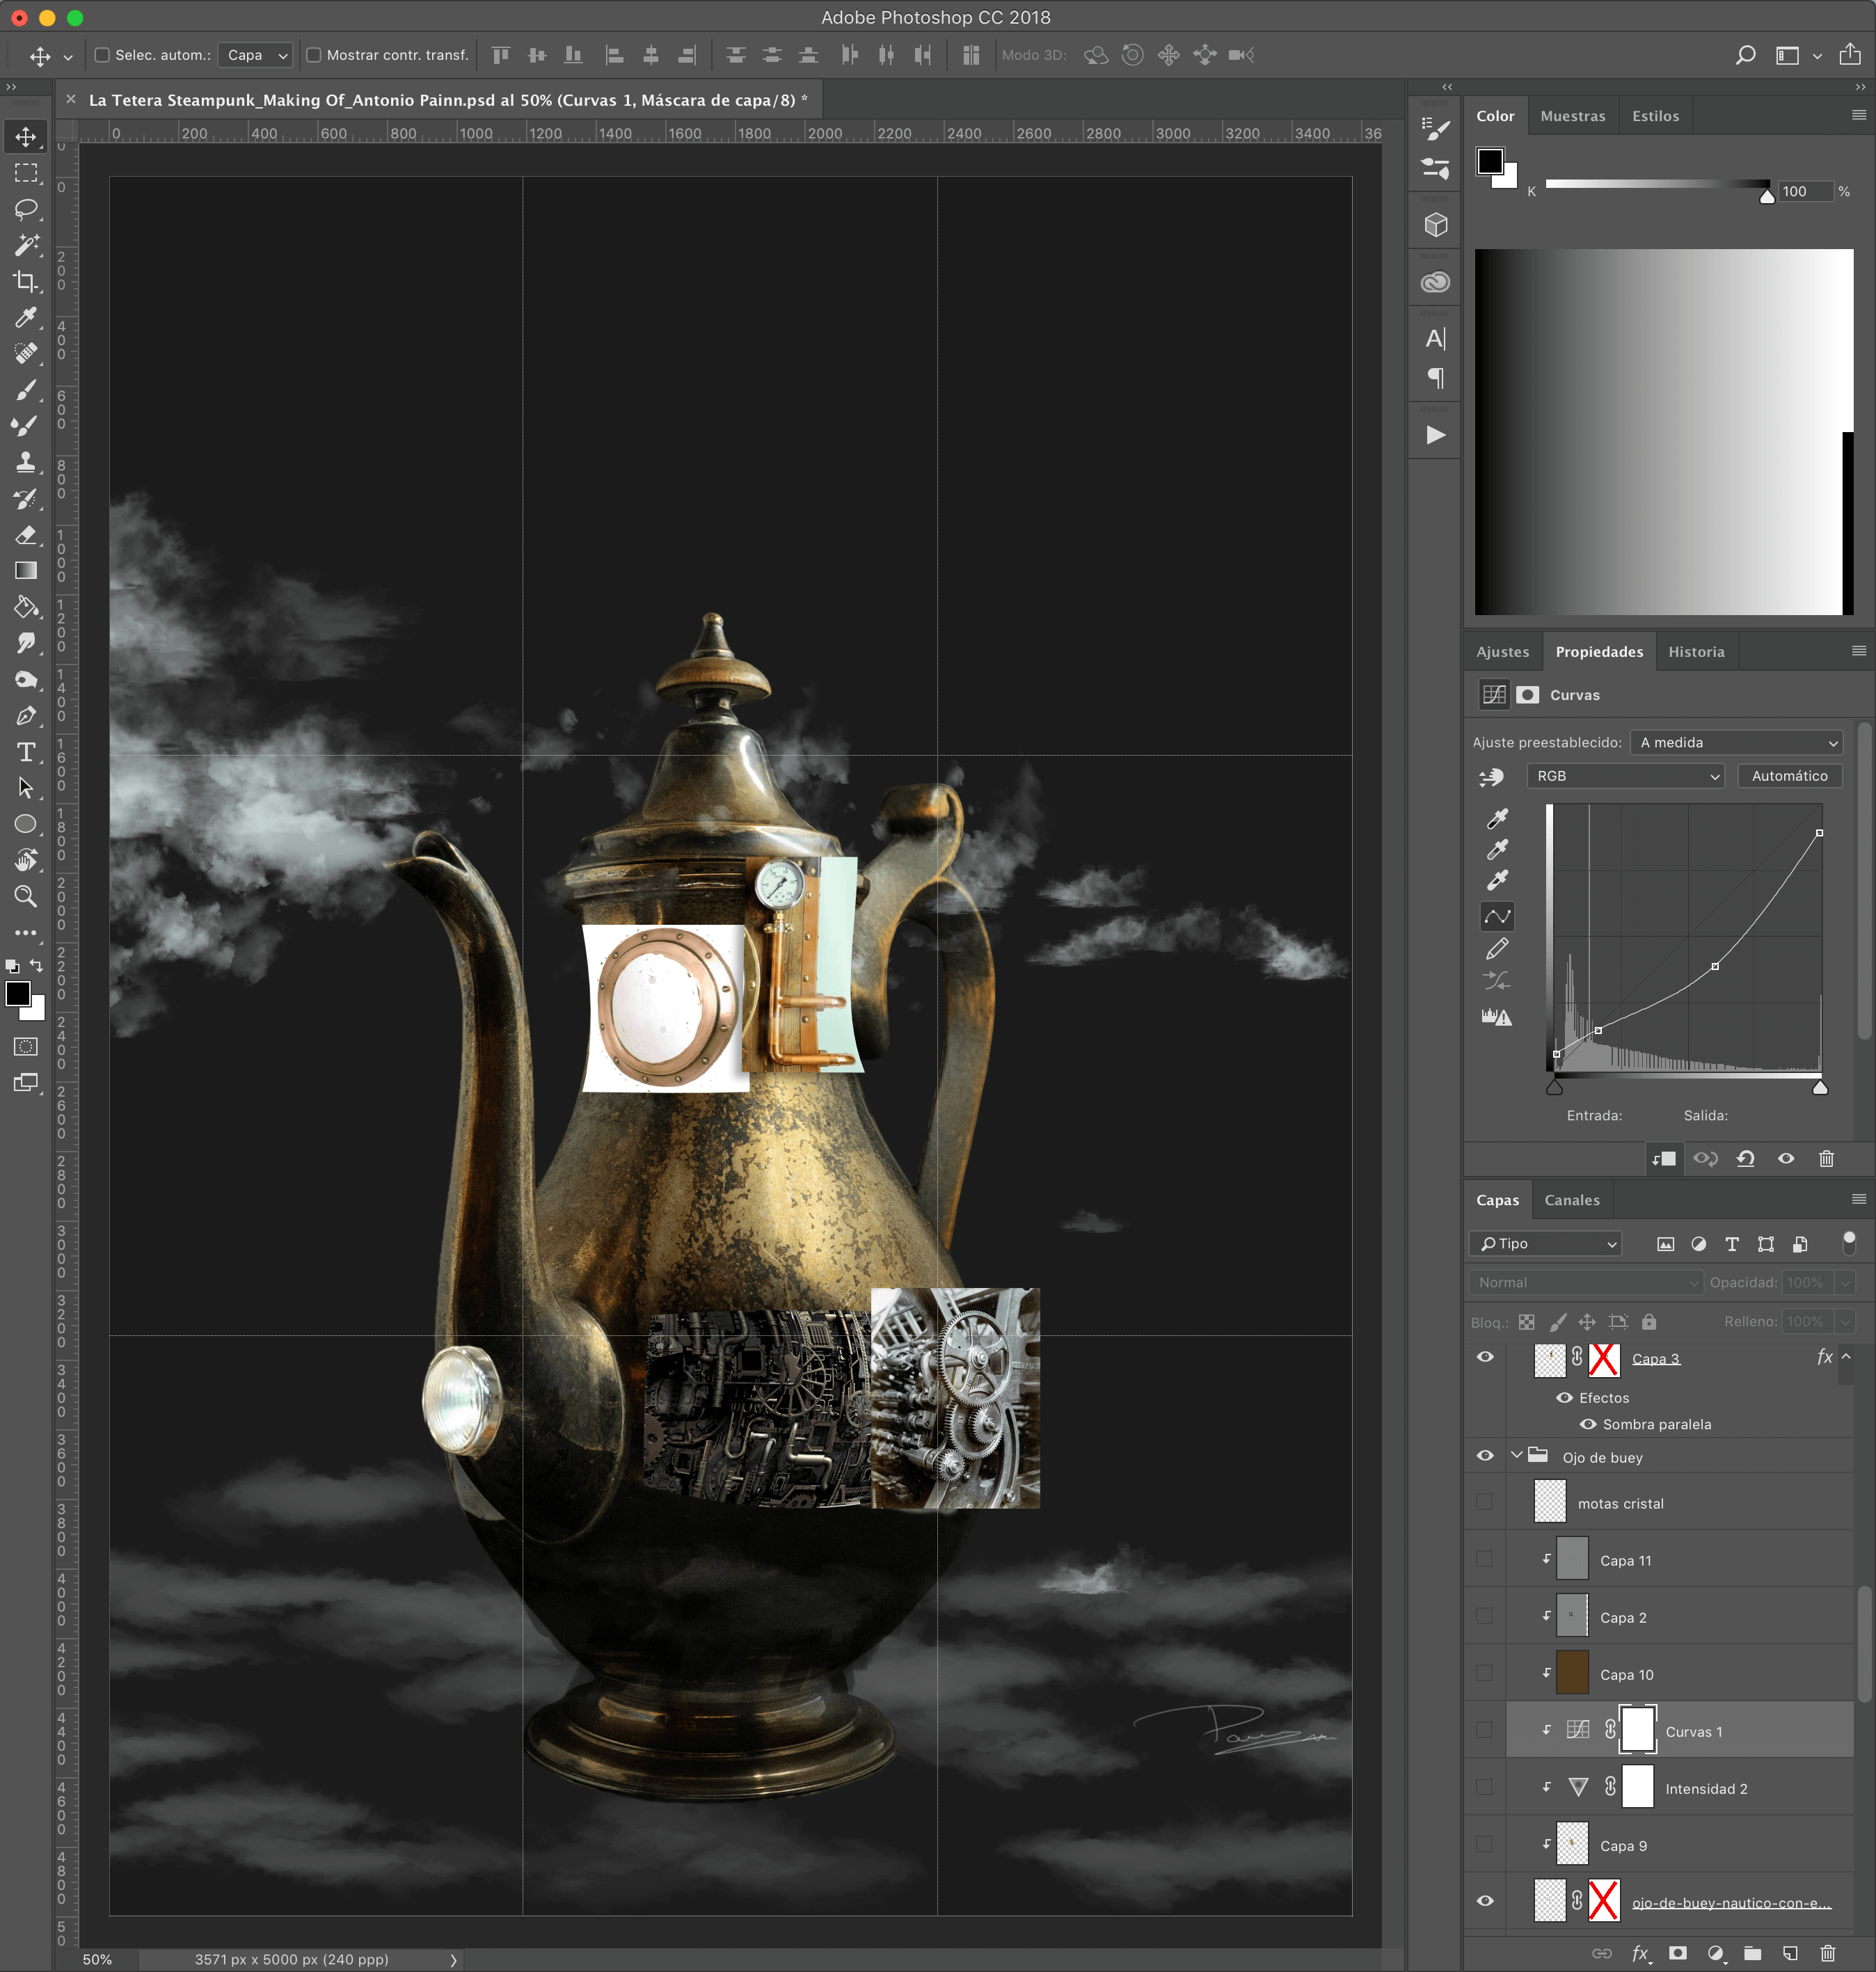Create a new group folder icon
The height and width of the screenshot is (1972, 1876).
pyautogui.click(x=1752, y=1952)
